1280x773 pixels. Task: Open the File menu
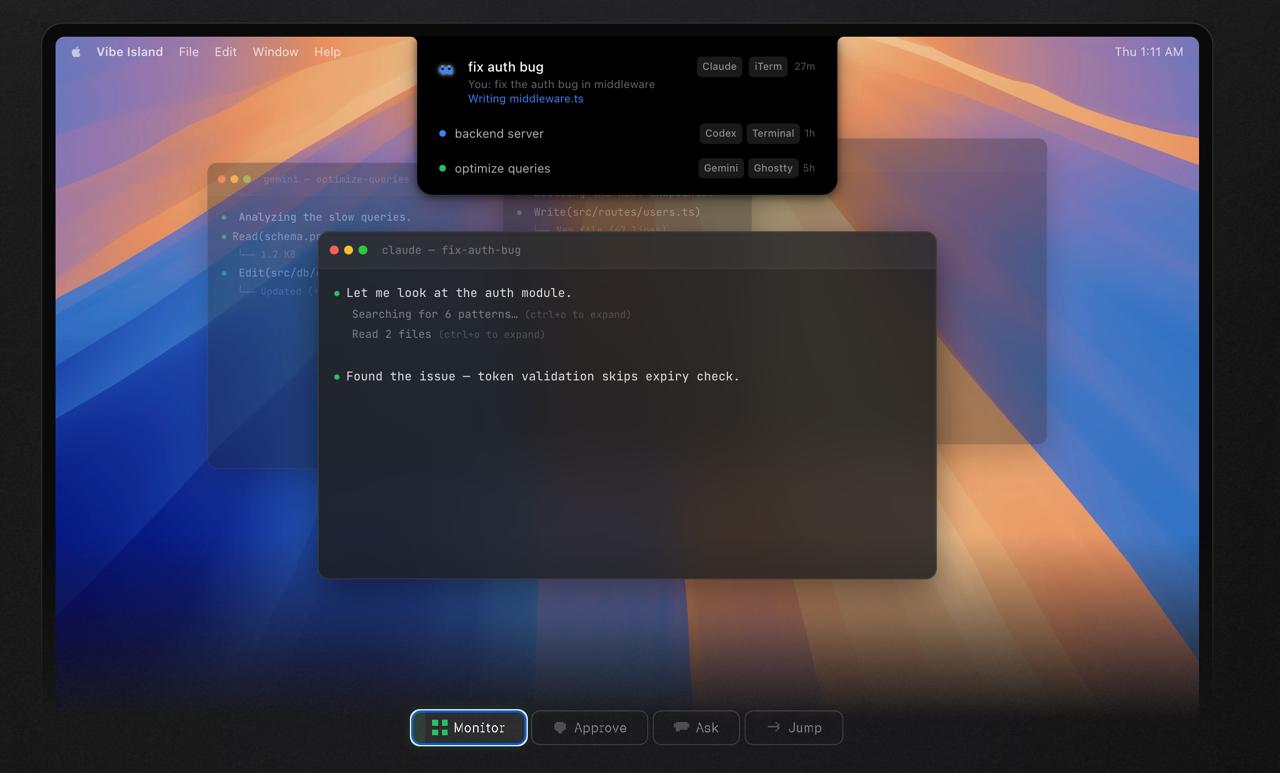coord(188,52)
